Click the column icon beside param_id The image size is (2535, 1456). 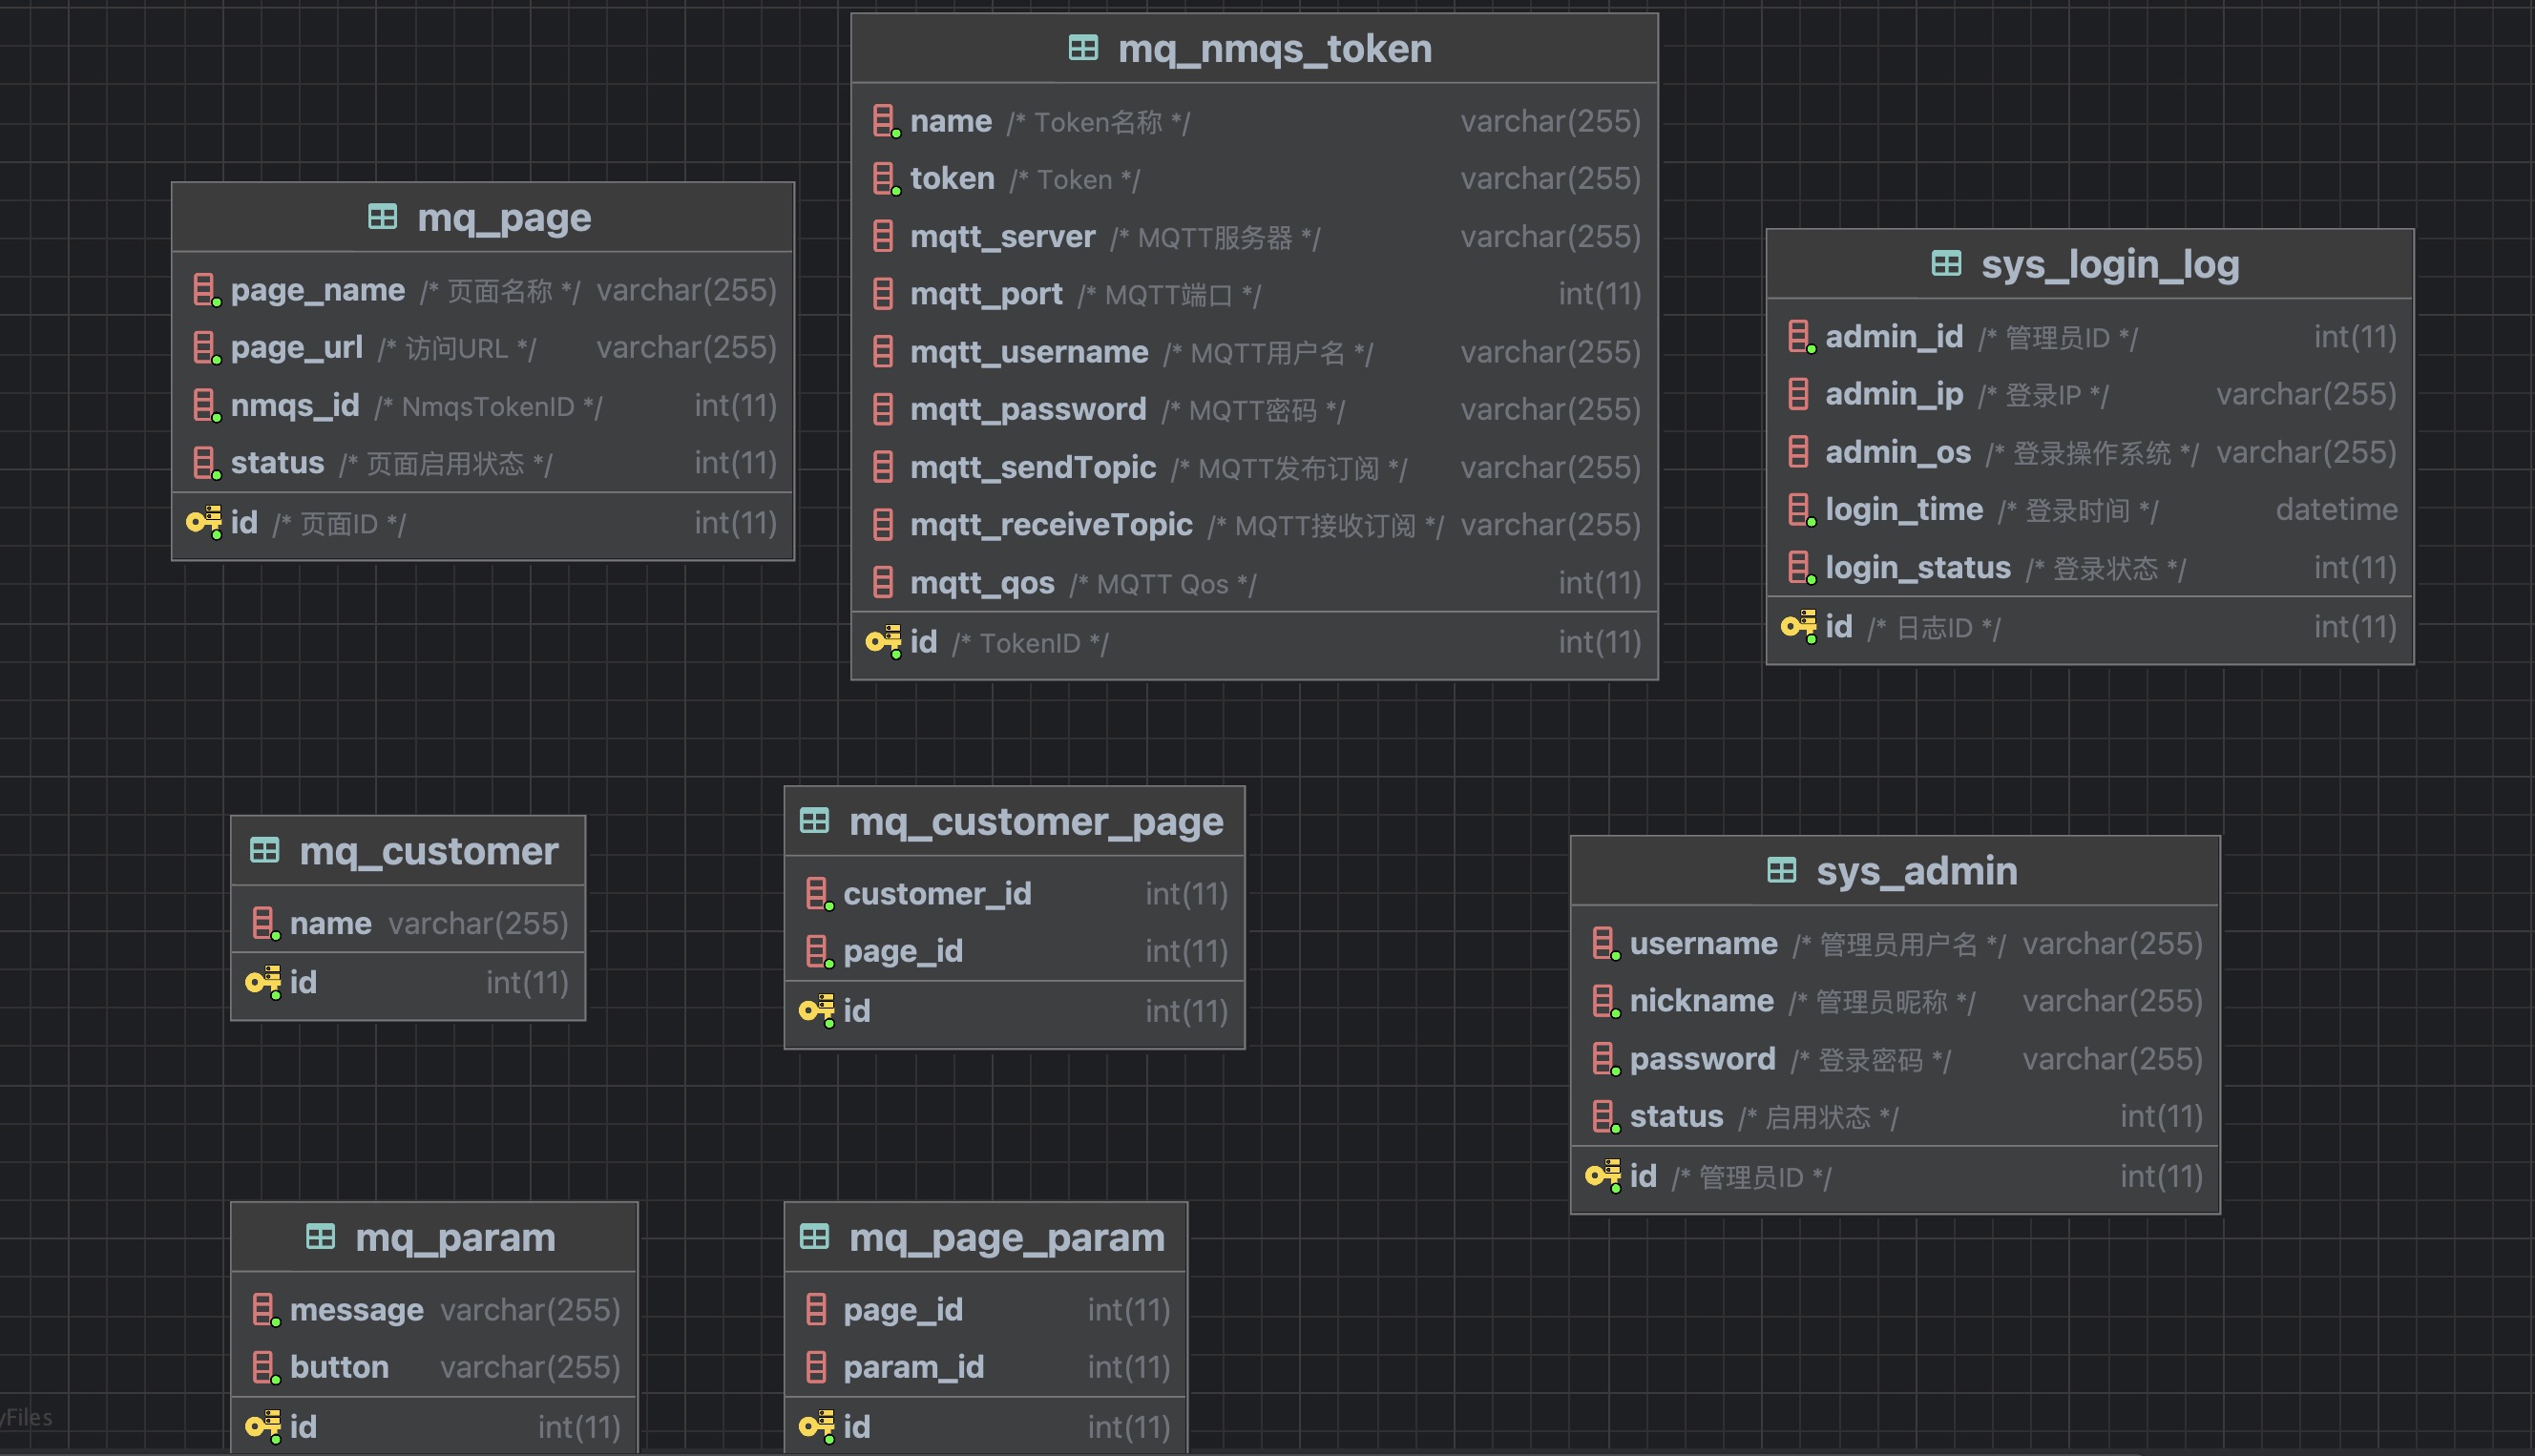coord(816,1367)
